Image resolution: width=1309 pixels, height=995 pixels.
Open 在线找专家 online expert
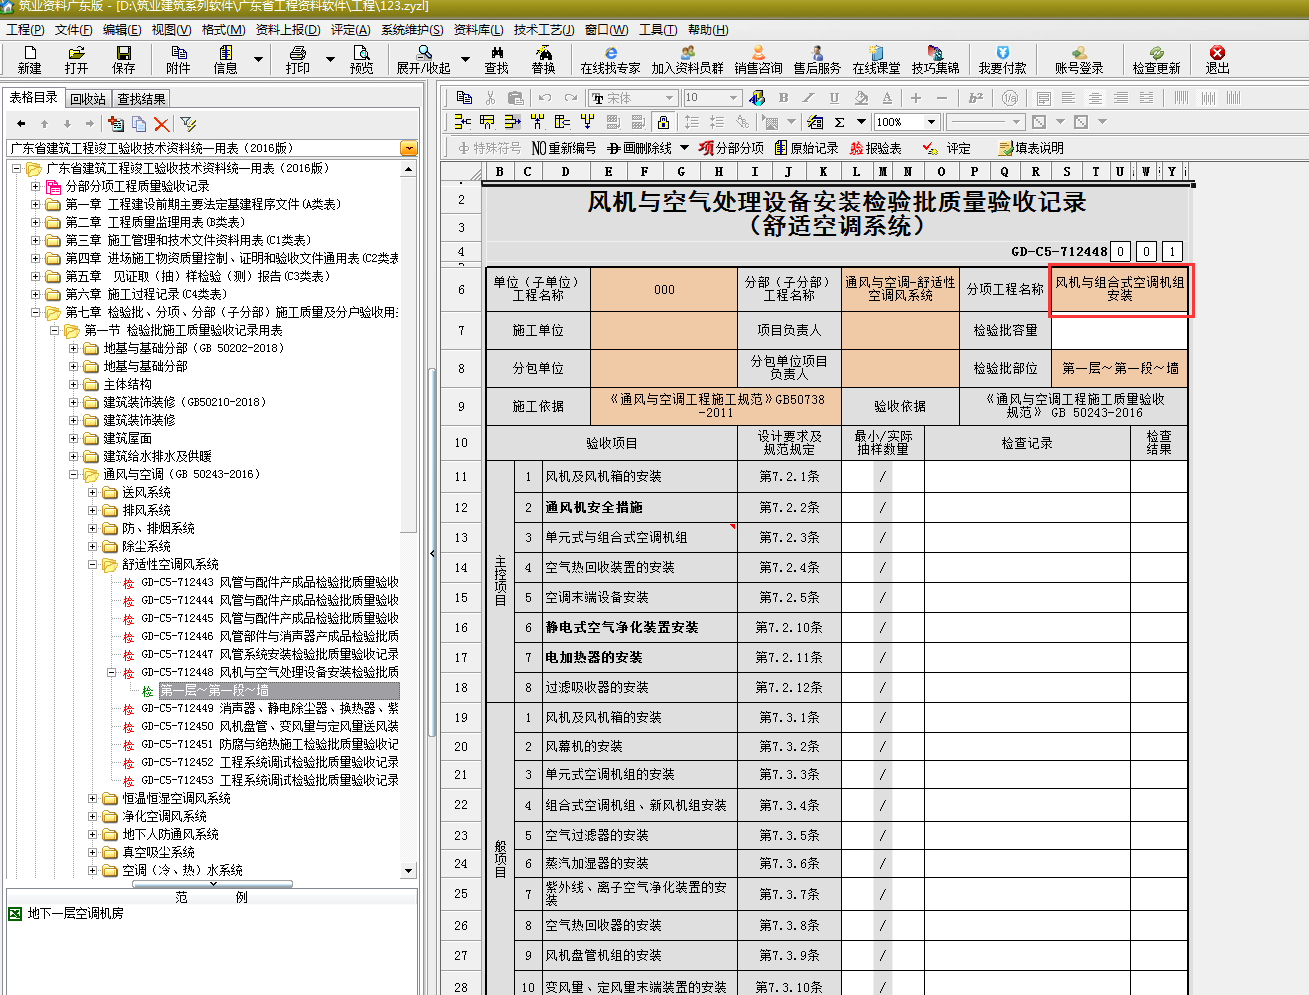click(610, 60)
